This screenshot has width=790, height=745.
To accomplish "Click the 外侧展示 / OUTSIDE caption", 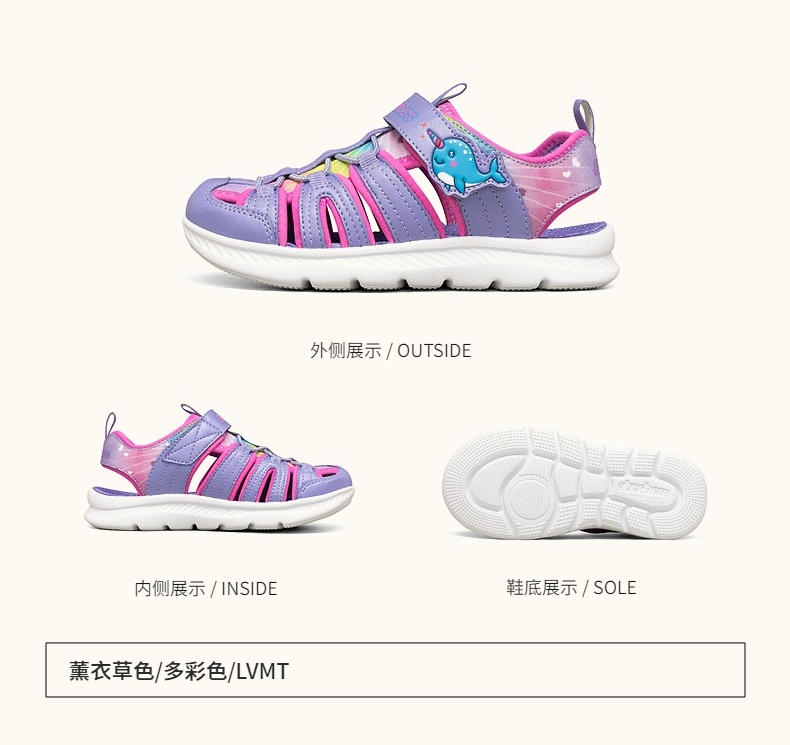I will 390,351.
